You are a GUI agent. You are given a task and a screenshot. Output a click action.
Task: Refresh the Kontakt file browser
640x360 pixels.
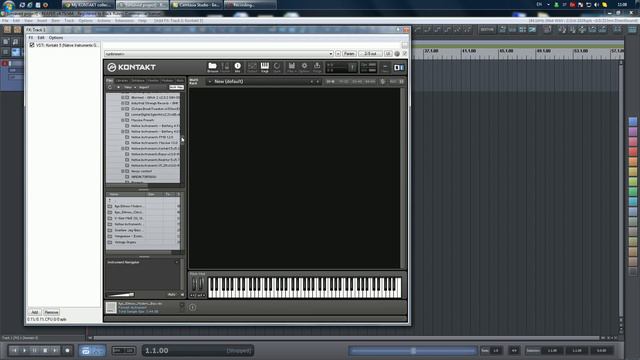(110, 87)
